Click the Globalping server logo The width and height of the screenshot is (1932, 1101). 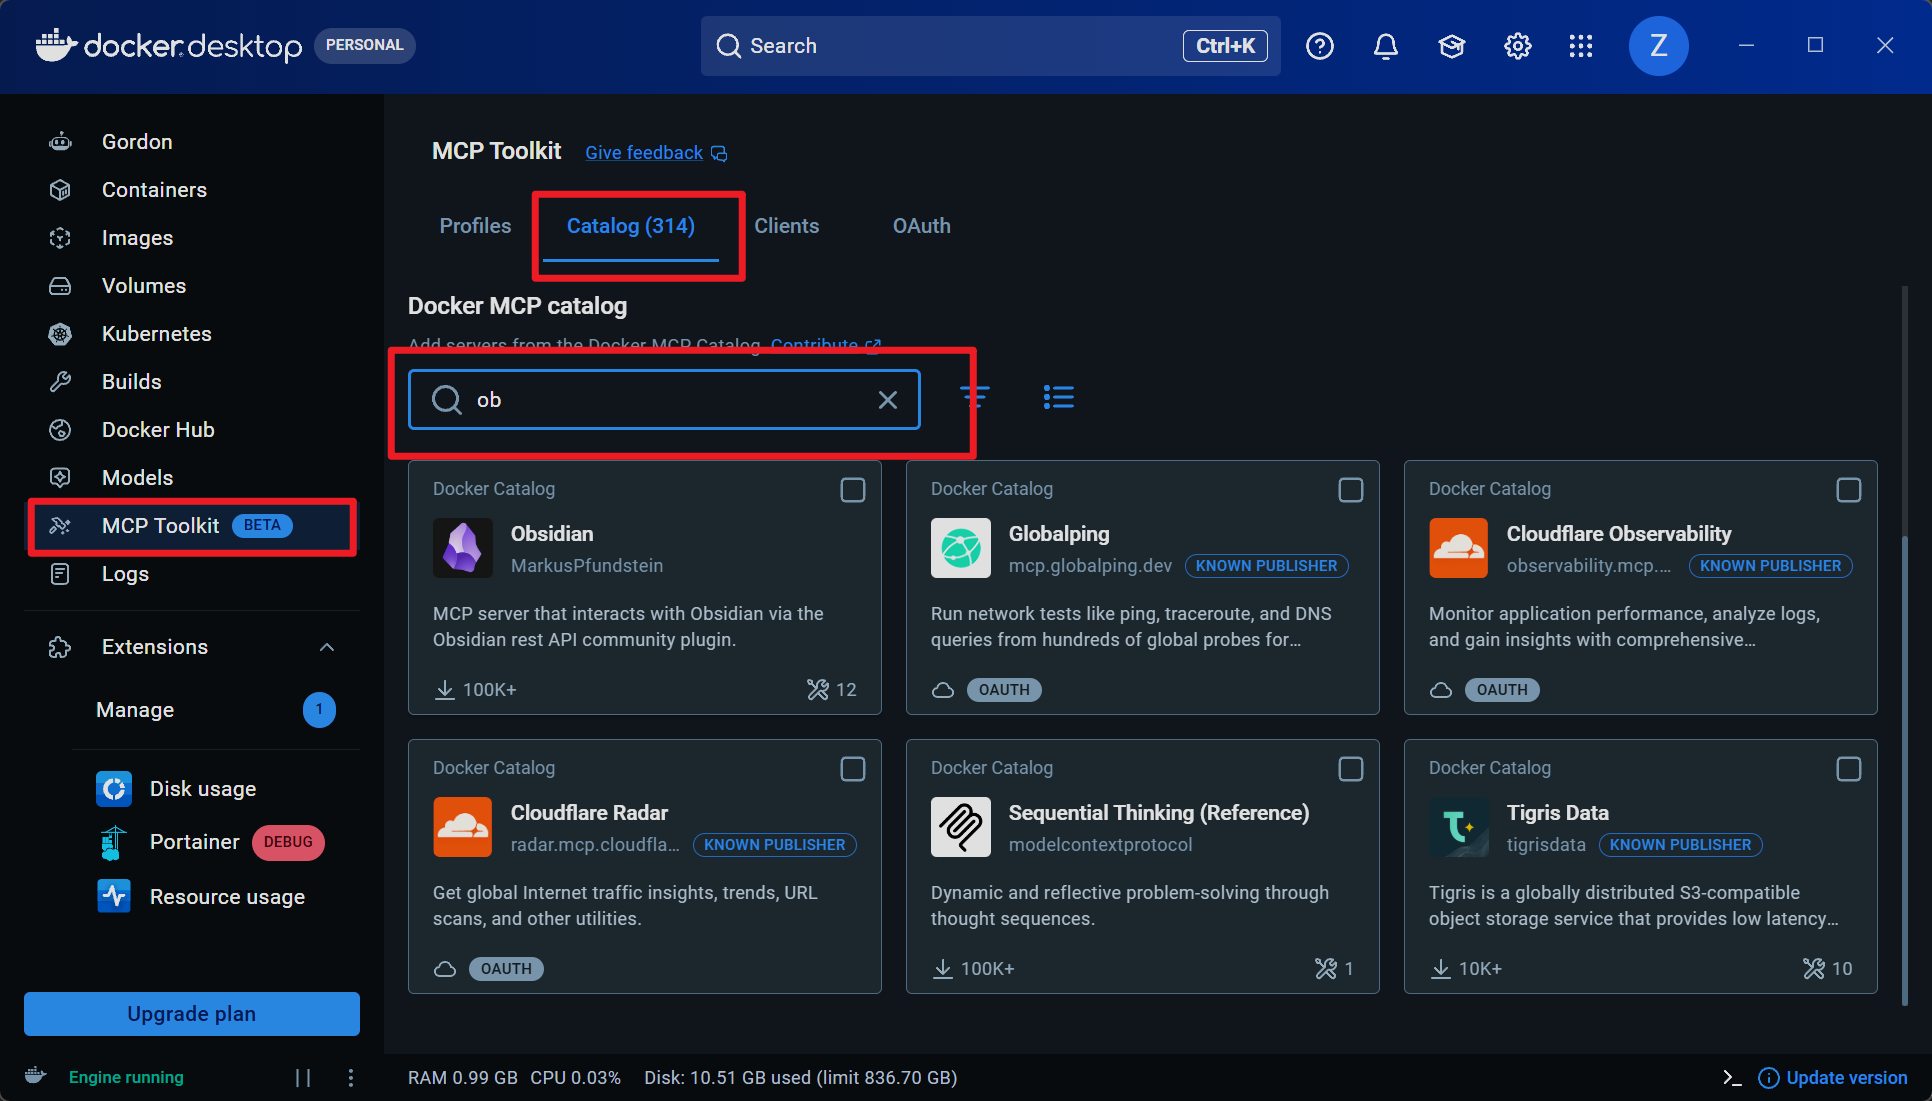coord(961,548)
